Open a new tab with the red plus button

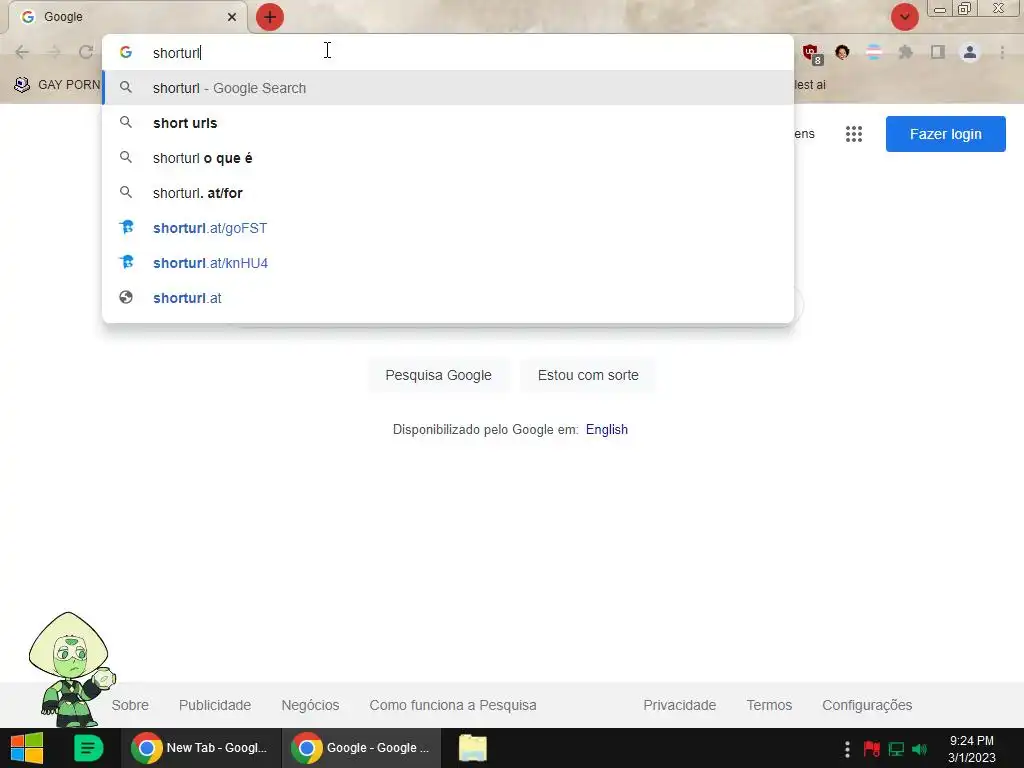[x=270, y=17]
